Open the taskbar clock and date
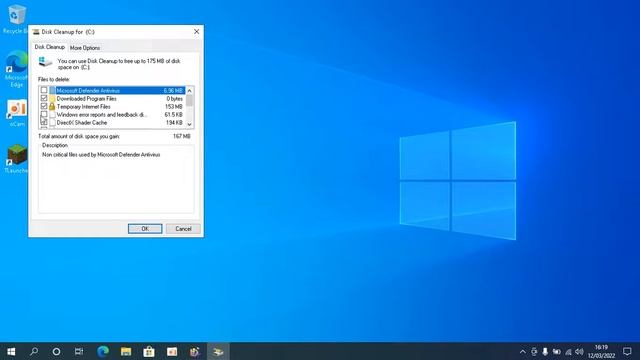This screenshot has width=640, height=360. (601, 351)
